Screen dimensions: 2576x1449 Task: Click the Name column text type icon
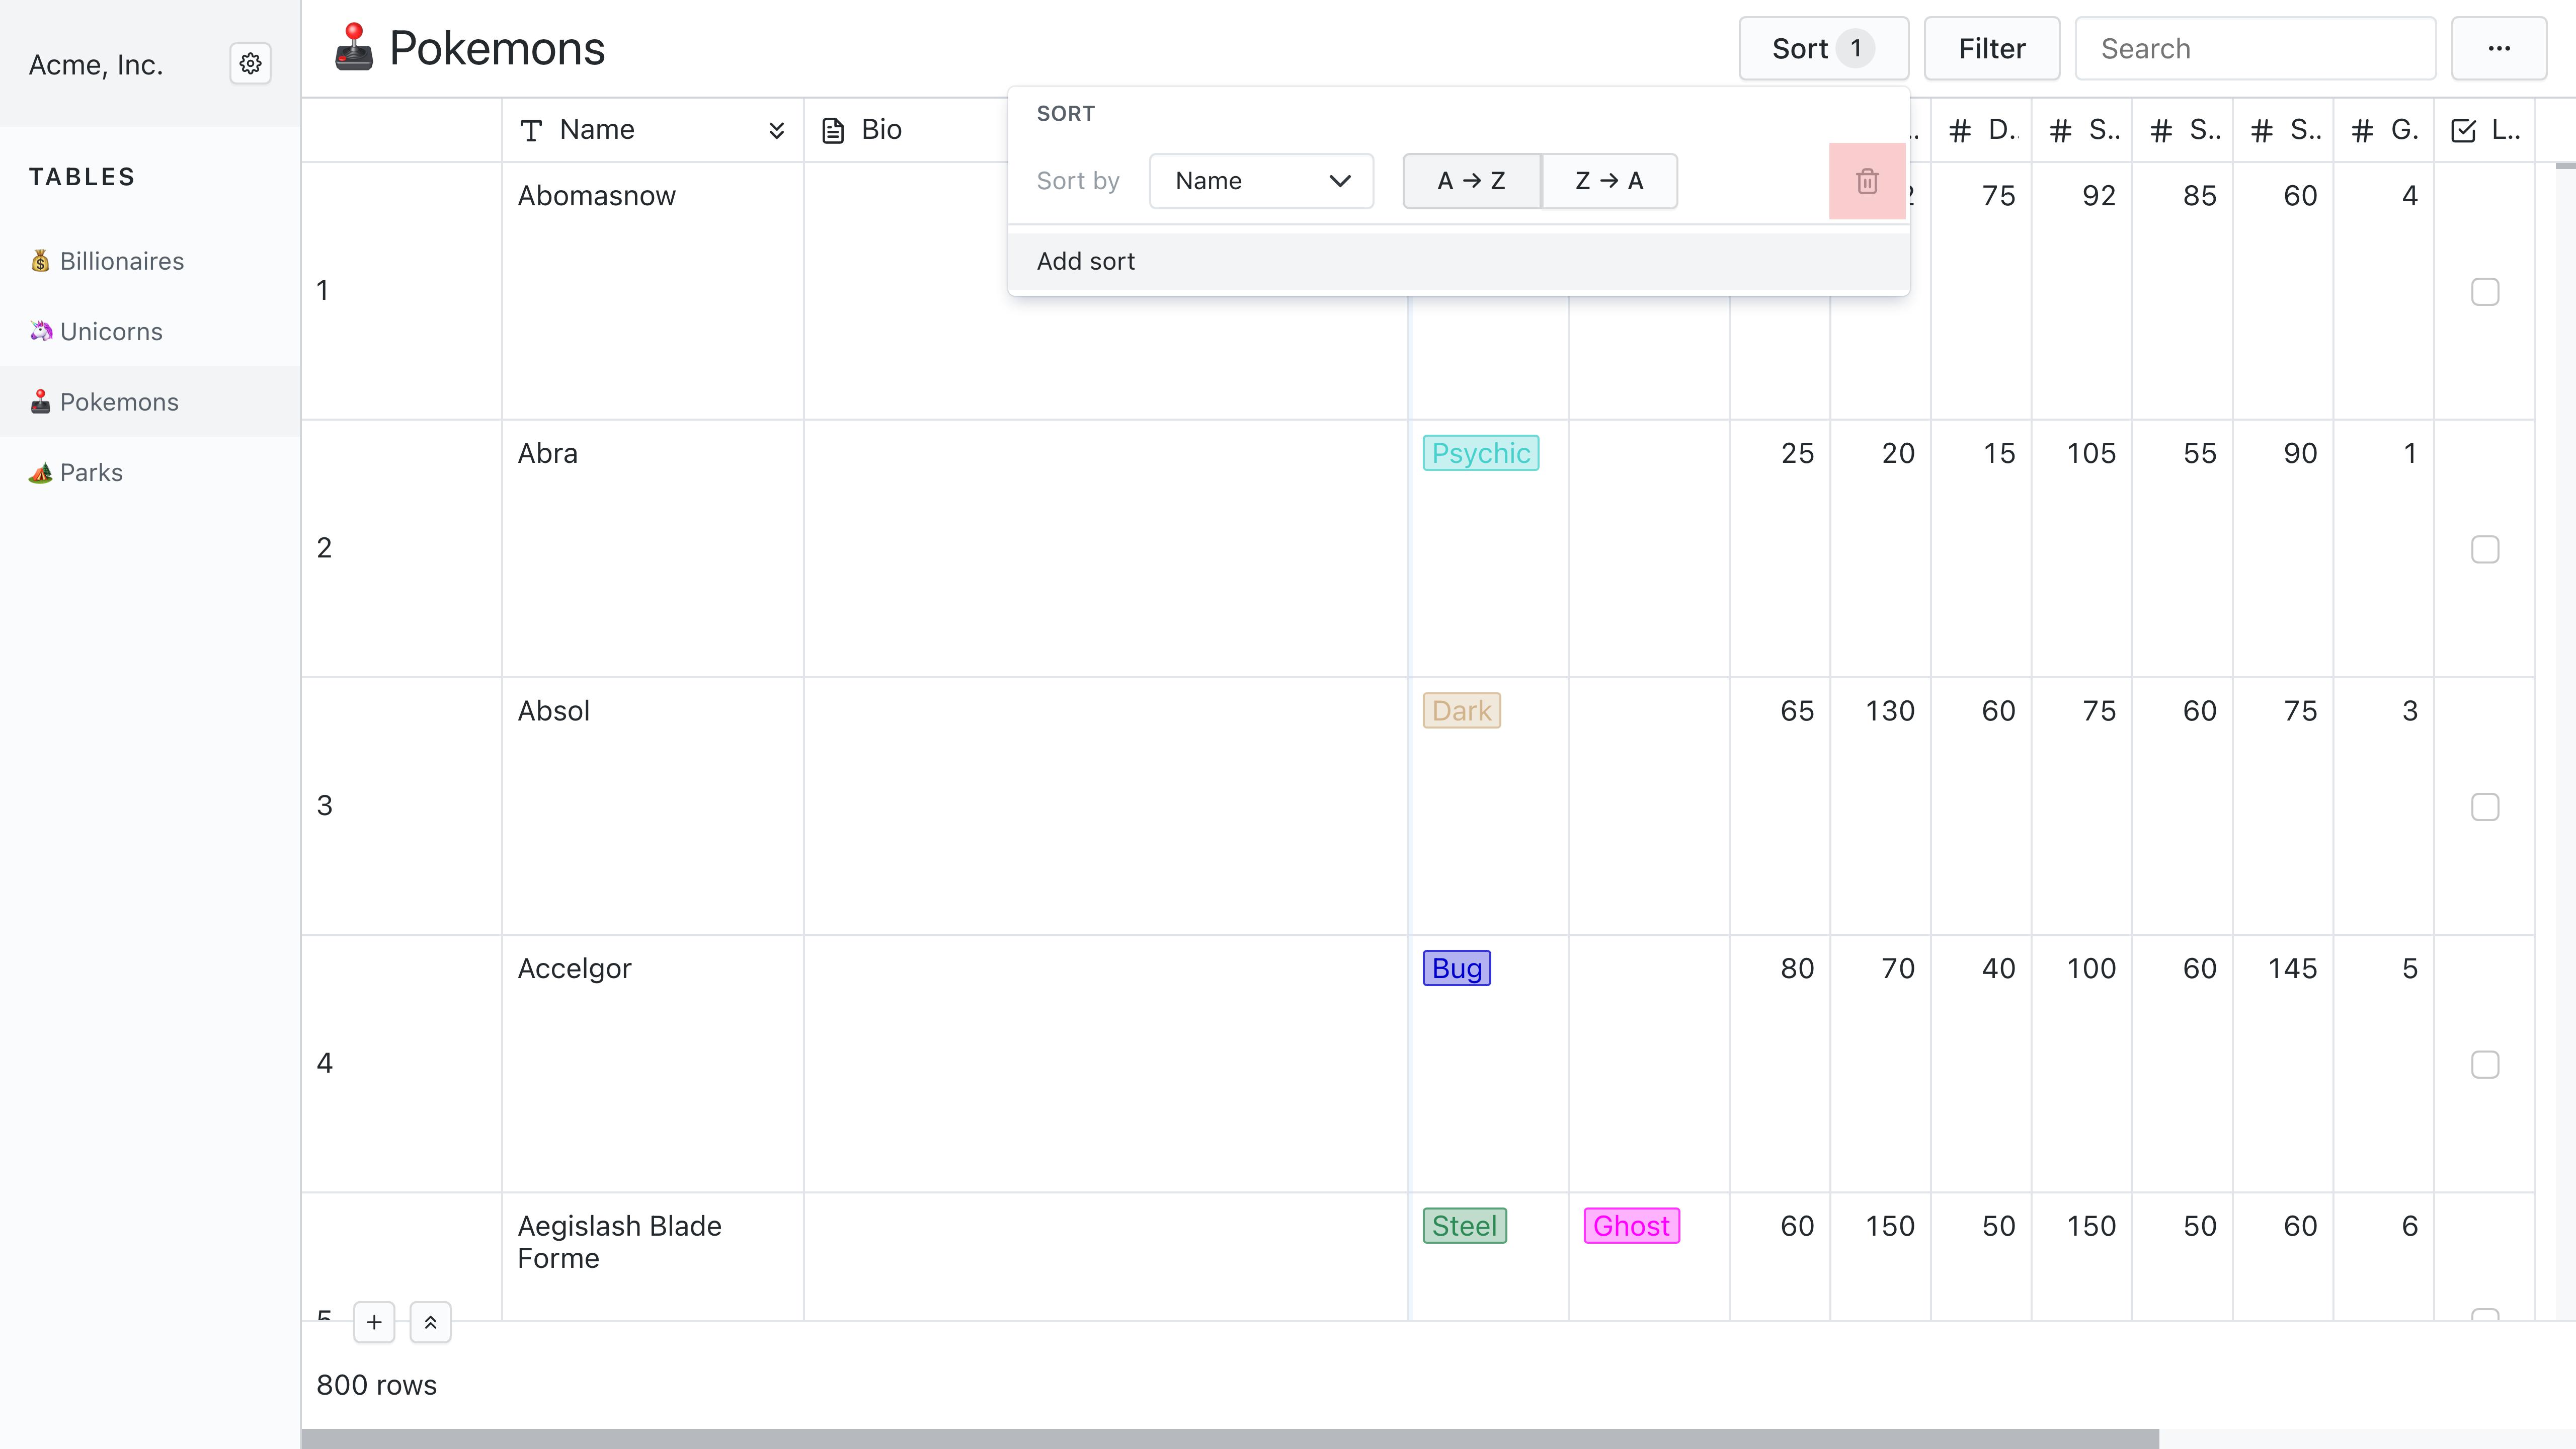[531, 130]
